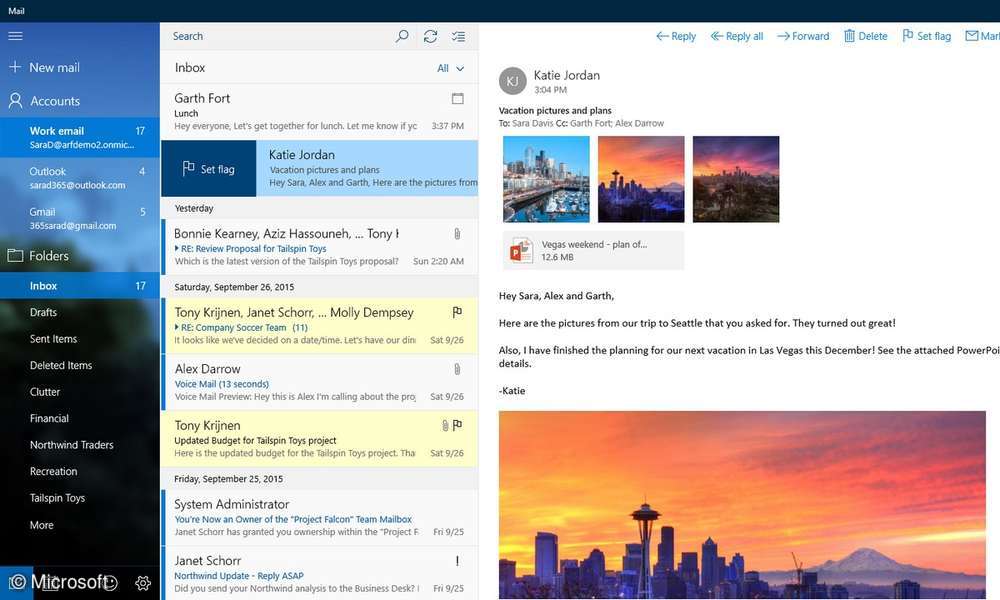Click New mail button

[x=45, y=67]
